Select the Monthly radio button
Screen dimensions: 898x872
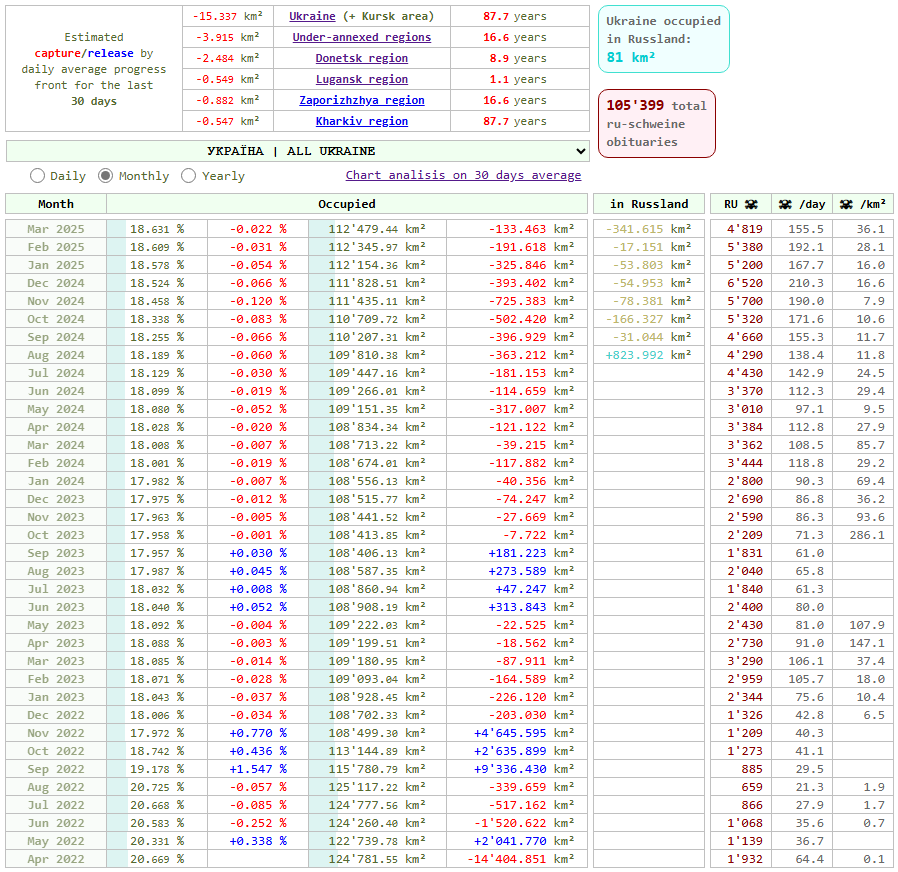click(105, 176)
